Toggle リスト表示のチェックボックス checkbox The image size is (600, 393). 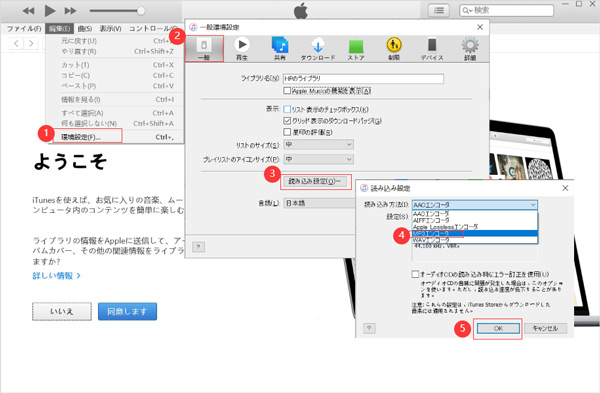click(287, 109)
